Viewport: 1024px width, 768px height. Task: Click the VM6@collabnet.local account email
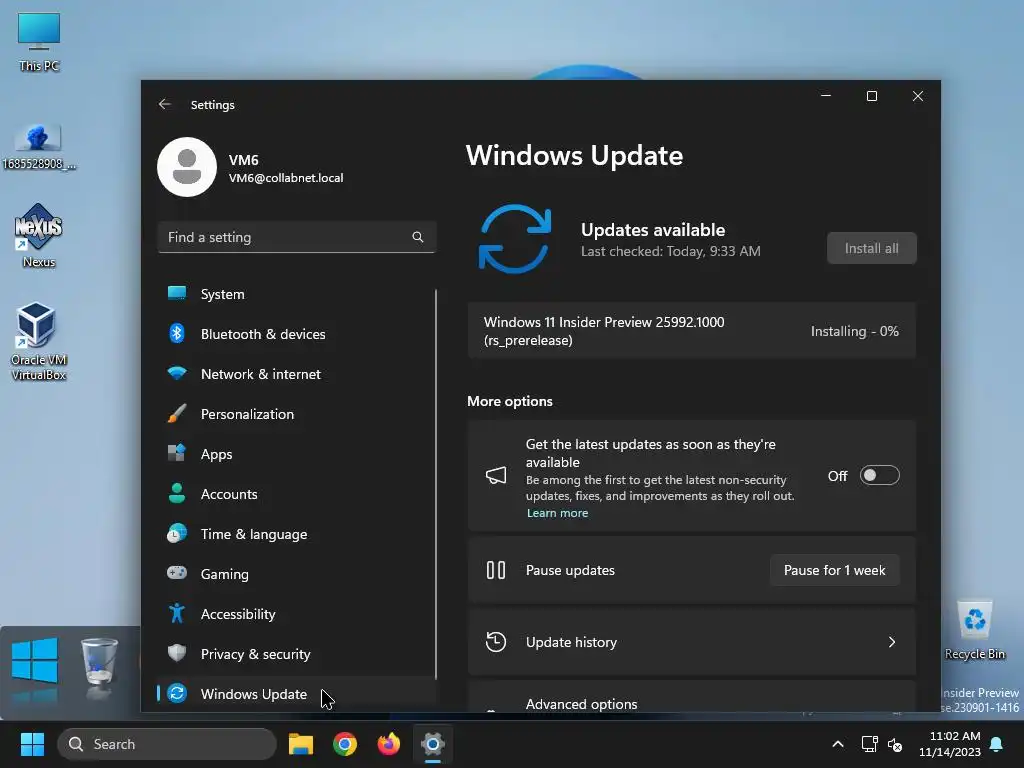click(285, 178)
